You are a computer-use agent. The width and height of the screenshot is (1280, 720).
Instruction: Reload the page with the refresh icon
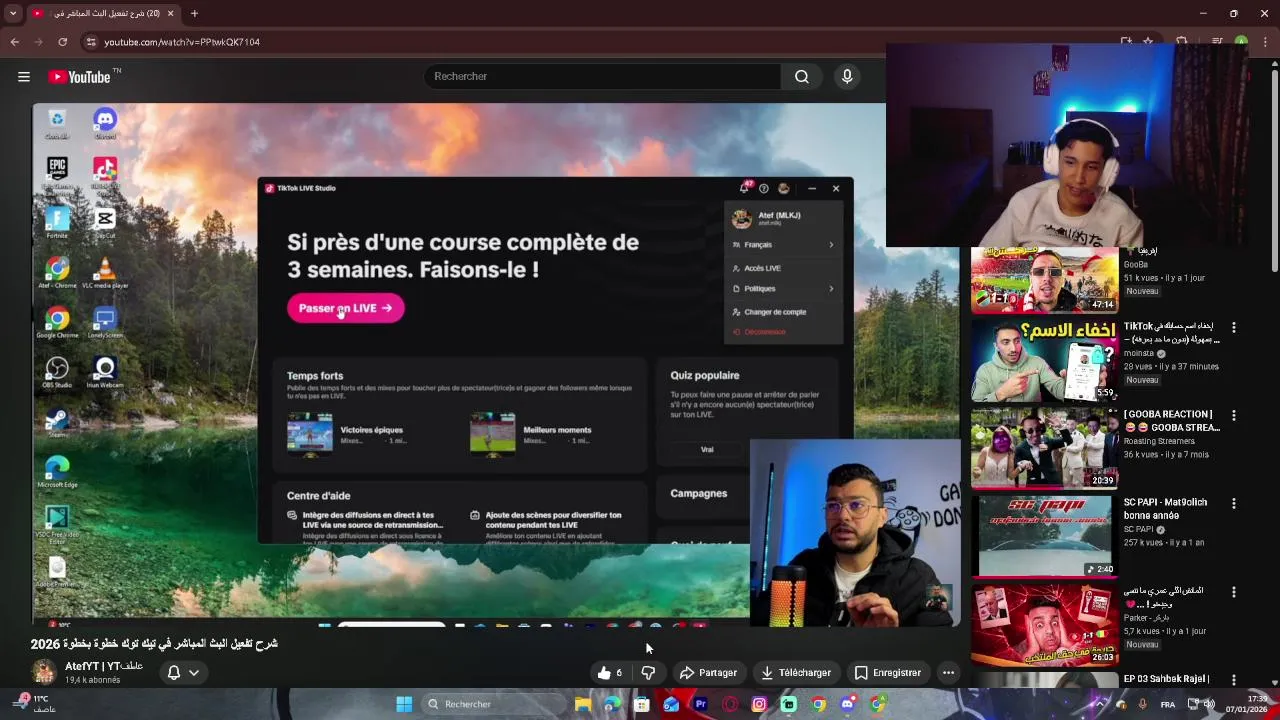pyautogui.click(x=62, y=42)
